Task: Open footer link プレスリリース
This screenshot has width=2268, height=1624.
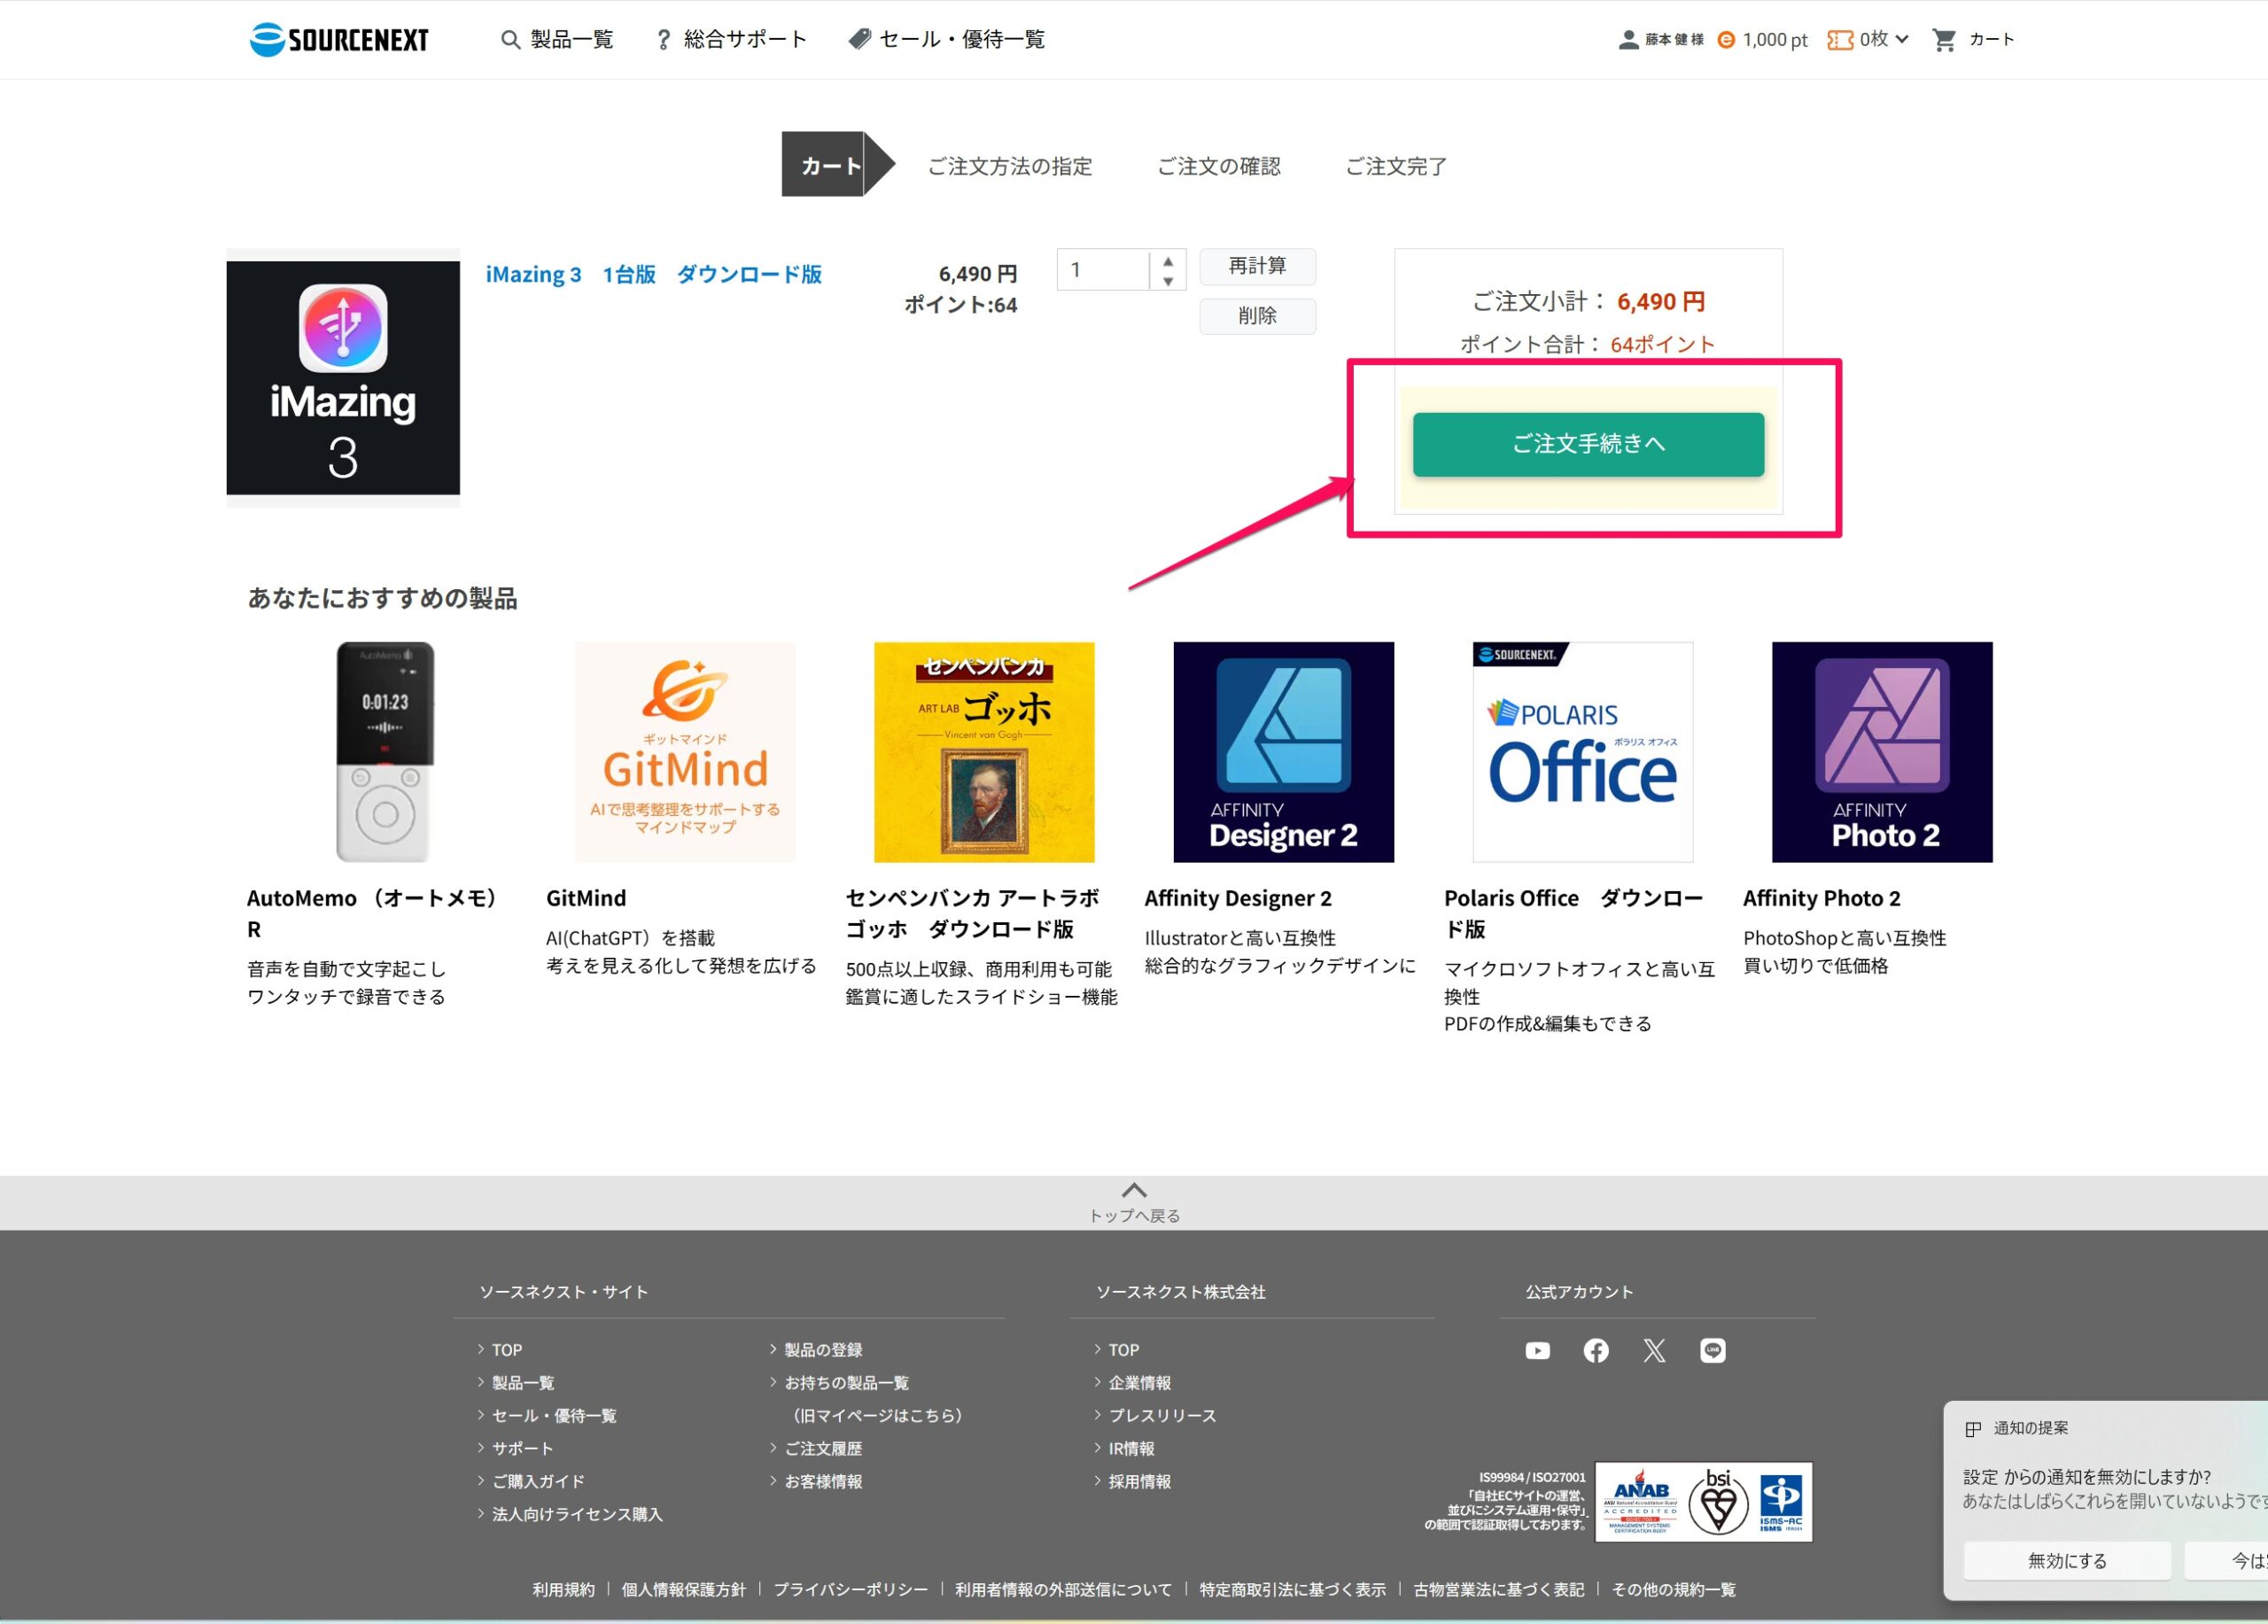Action: (x=1162, y=1416)
